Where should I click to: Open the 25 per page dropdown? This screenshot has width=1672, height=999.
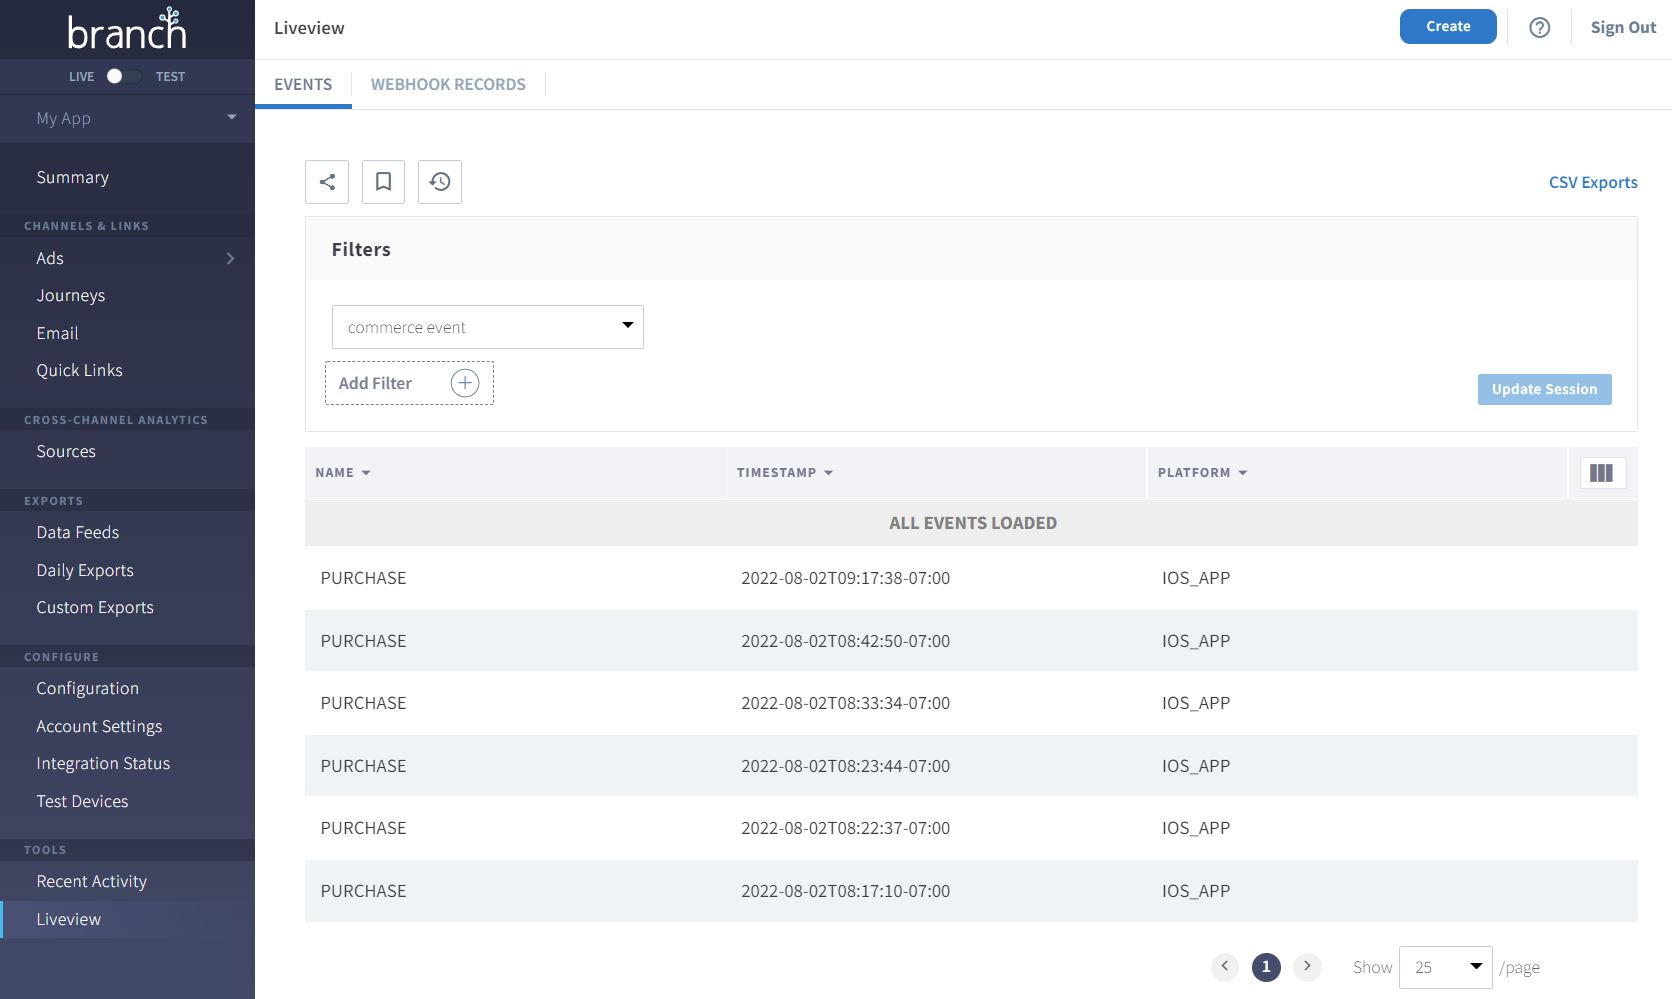(x=1446, y=967)
